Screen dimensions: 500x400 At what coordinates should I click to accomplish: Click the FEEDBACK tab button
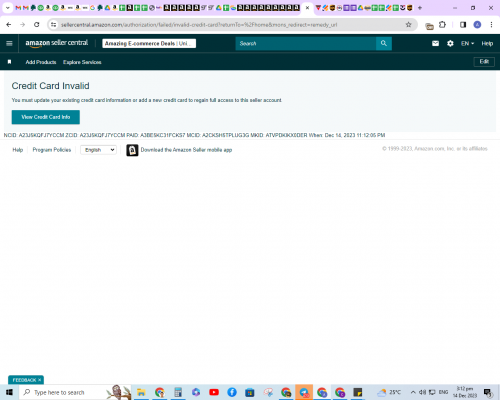26,380
